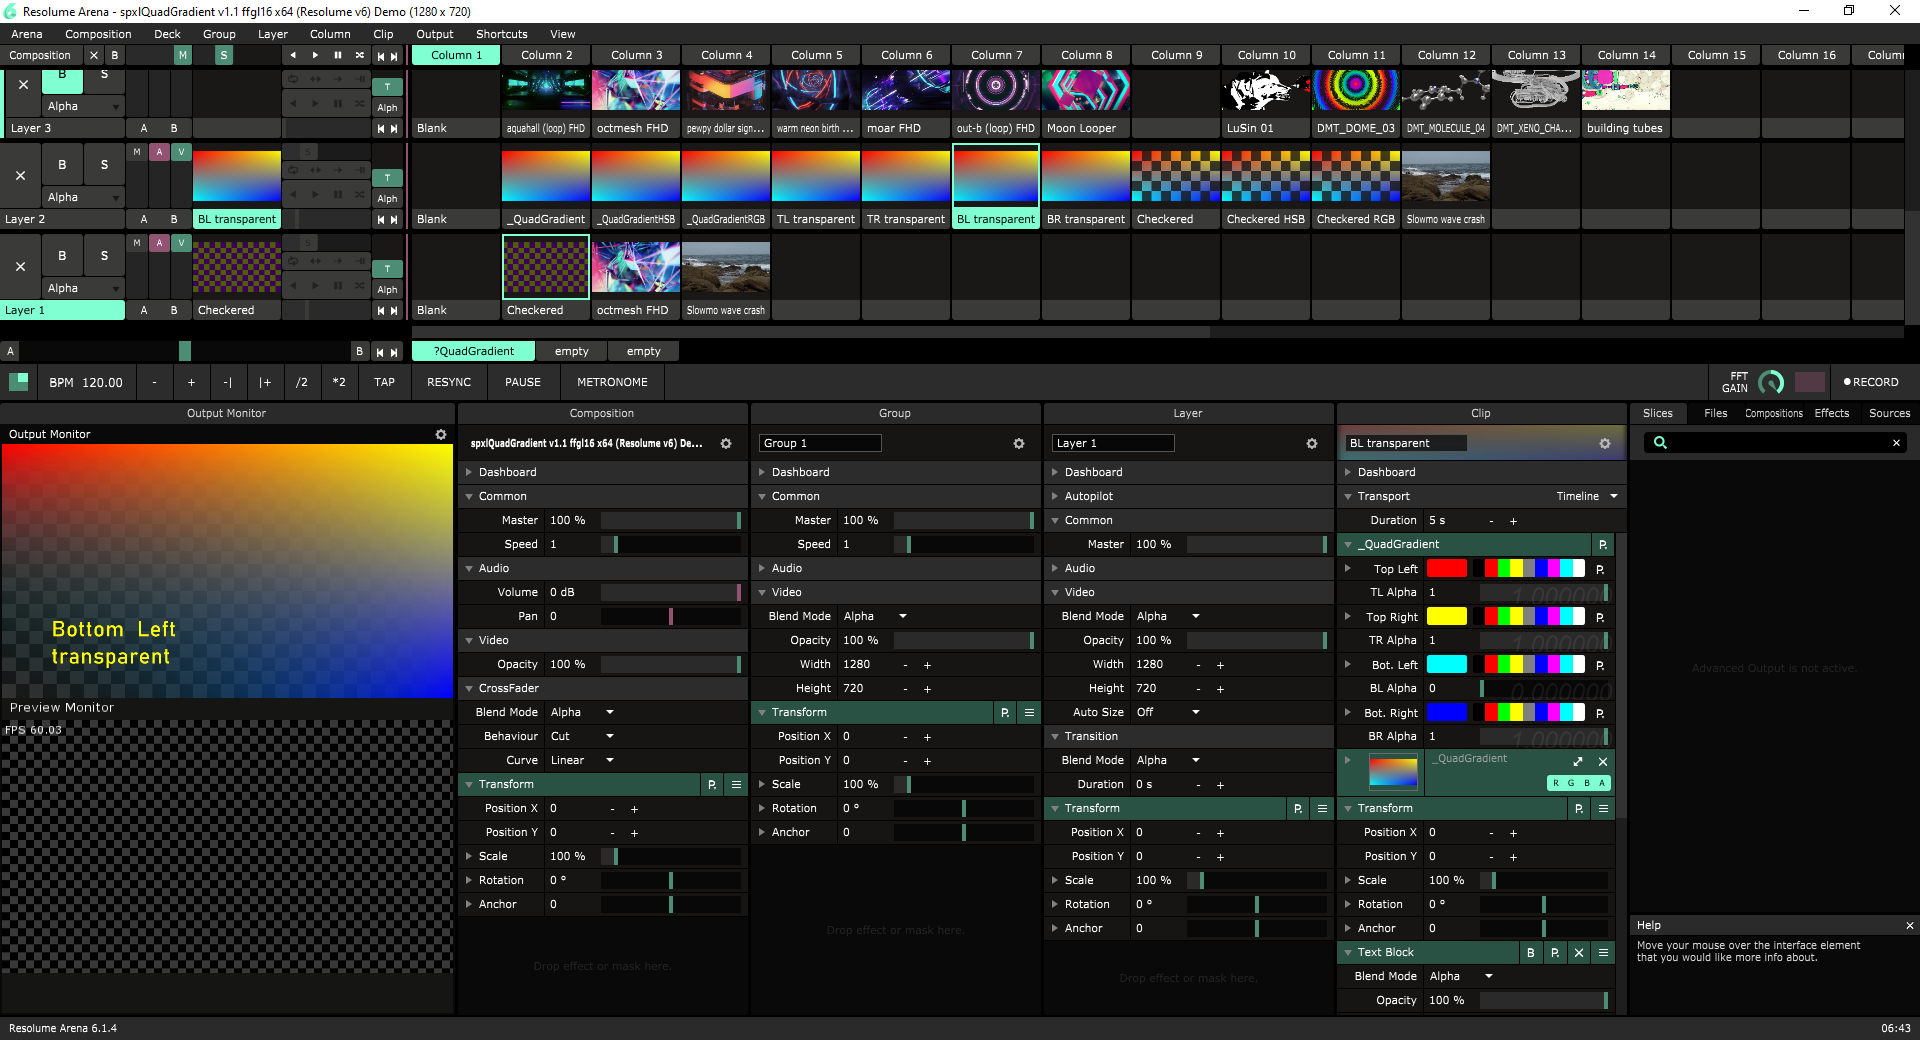Screen dimensions: 1920x1040
Task: Switch to the Effects tab
Action: (1832, 414)
